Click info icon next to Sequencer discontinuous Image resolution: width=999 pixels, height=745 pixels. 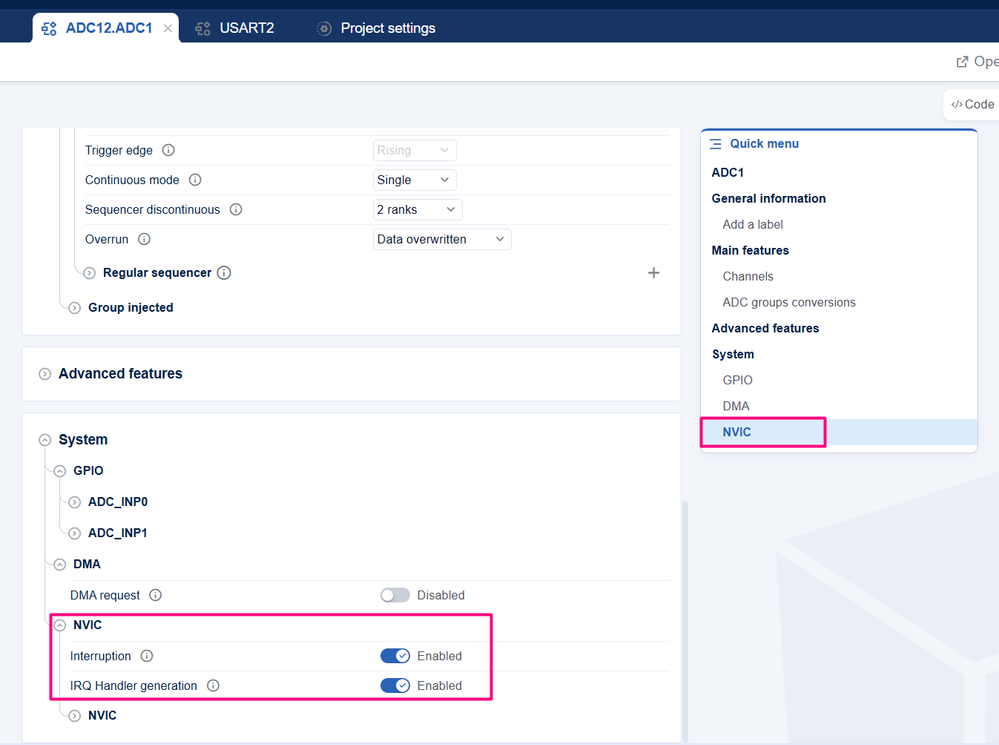pyautogui.click(x=236, y=210)
